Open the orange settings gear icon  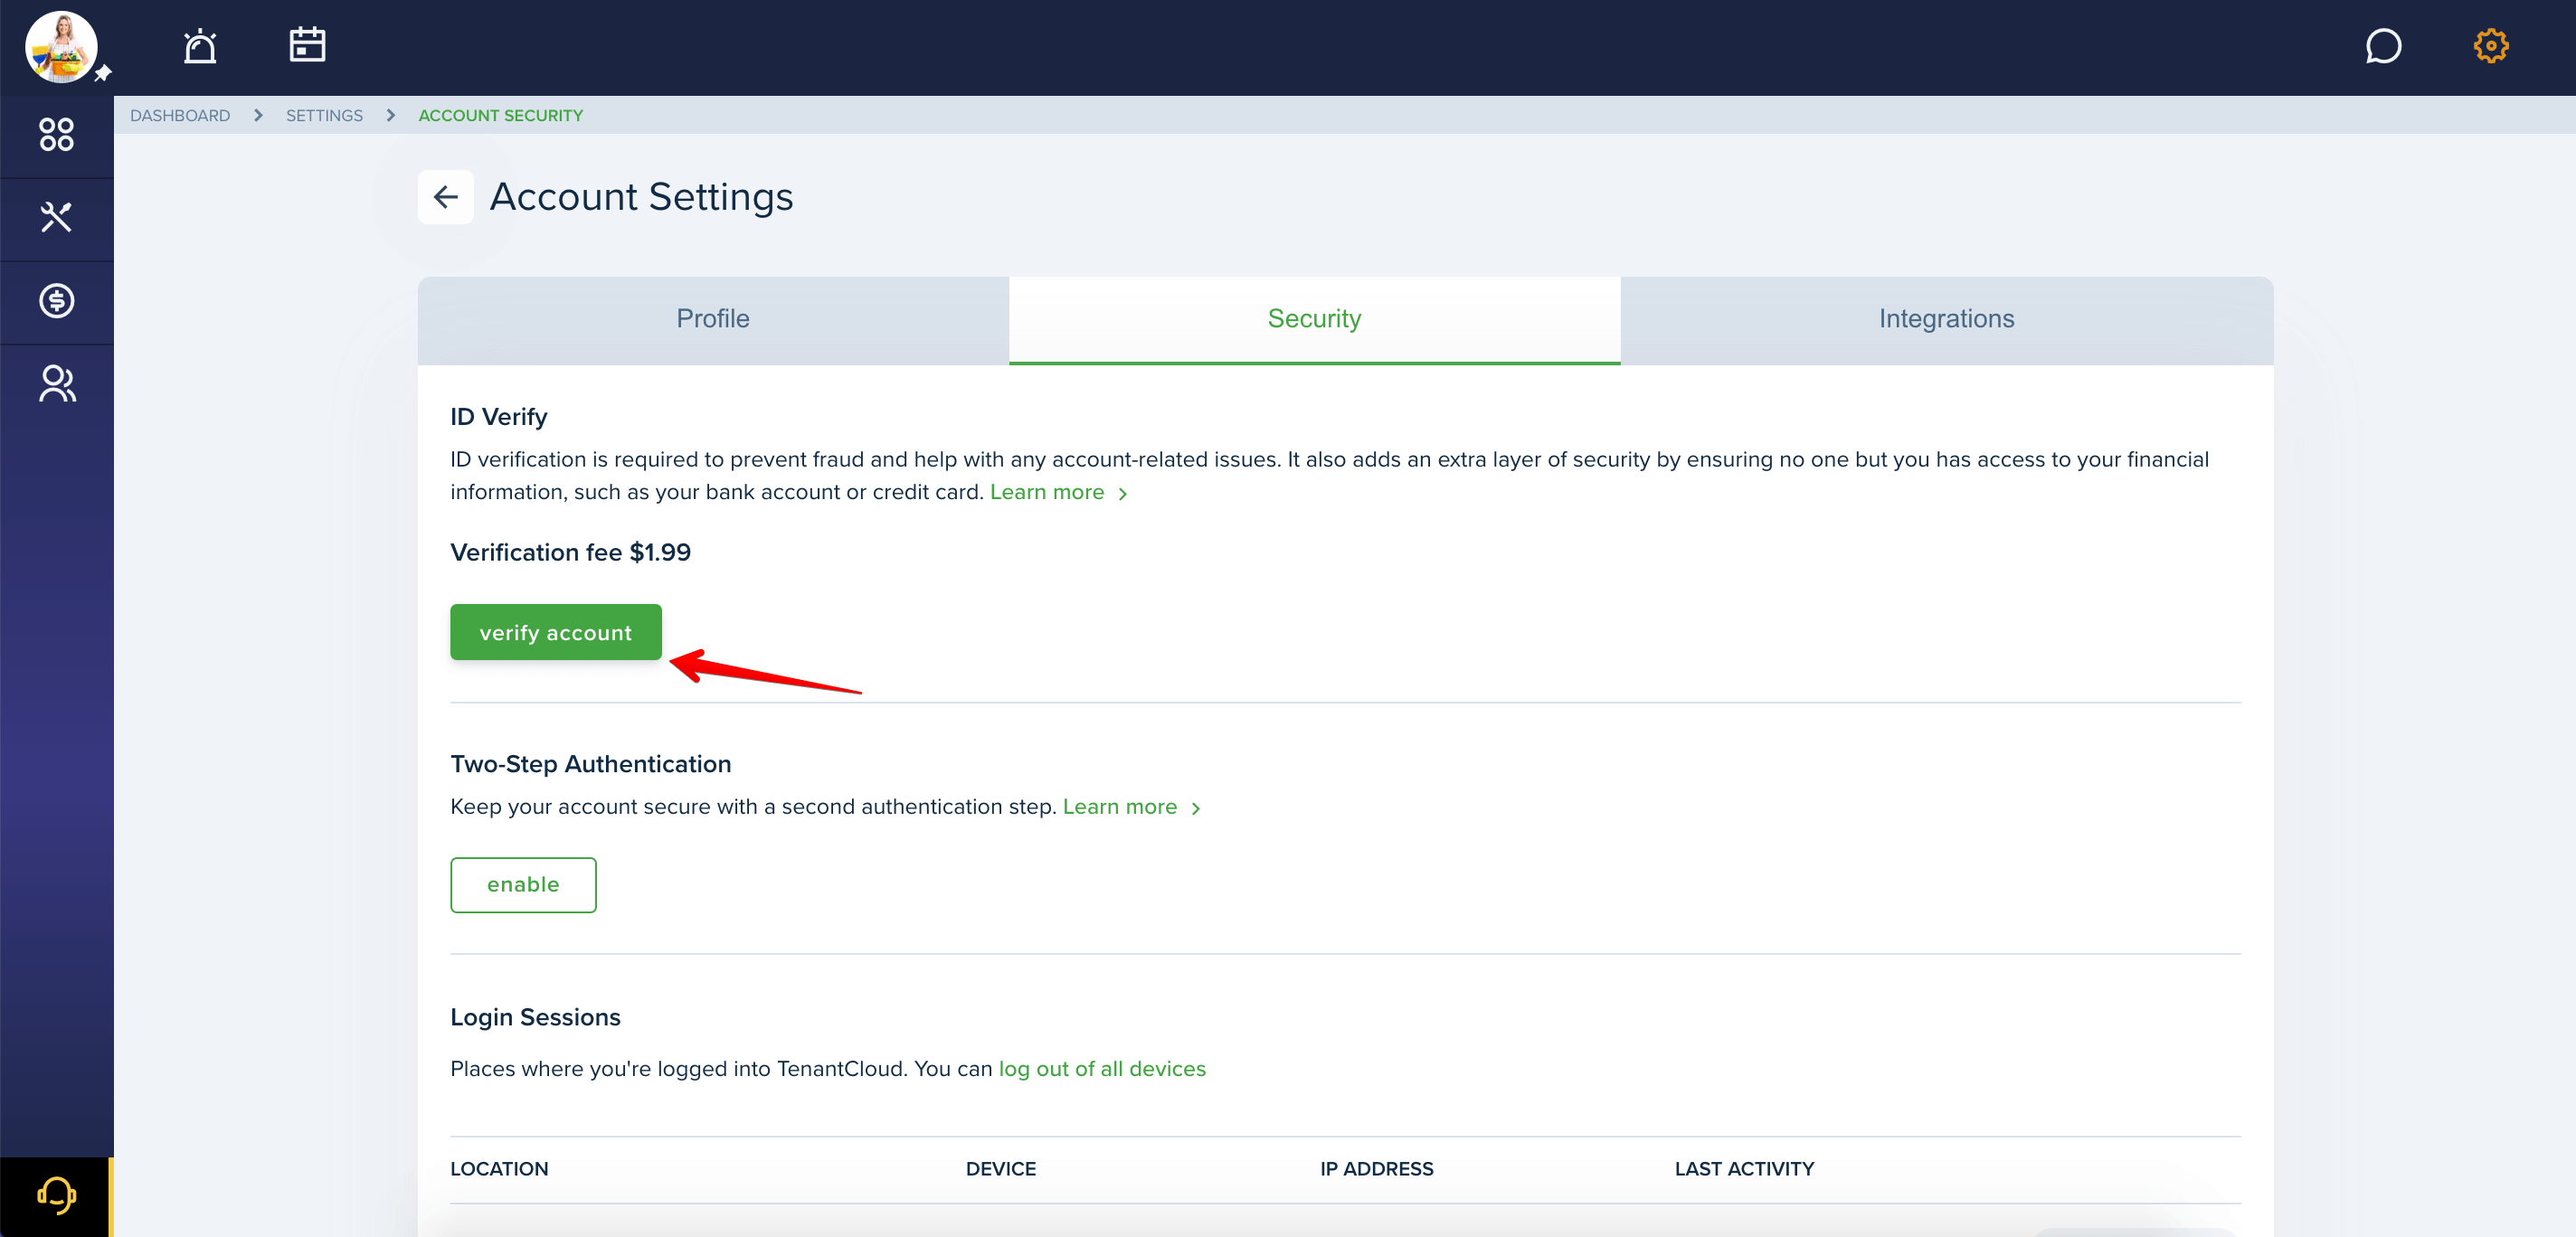tap(2491, 46)
